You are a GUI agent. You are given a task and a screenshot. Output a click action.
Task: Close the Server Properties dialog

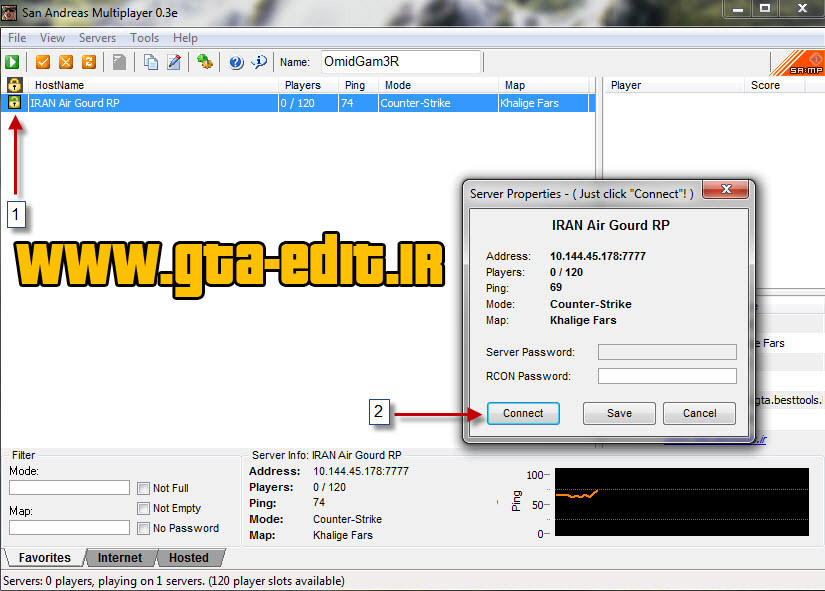pyautogui.click(x=726, y=189)
